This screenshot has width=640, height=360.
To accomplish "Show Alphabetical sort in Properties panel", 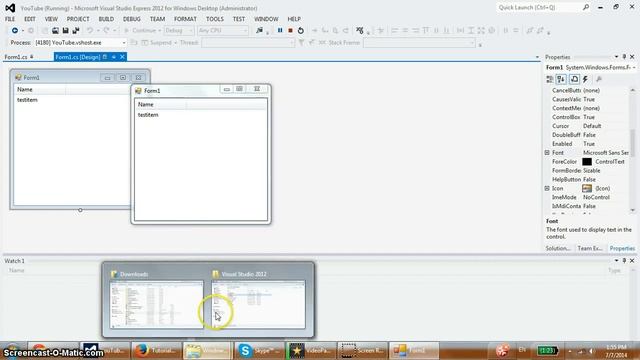I will coord(561,79).
